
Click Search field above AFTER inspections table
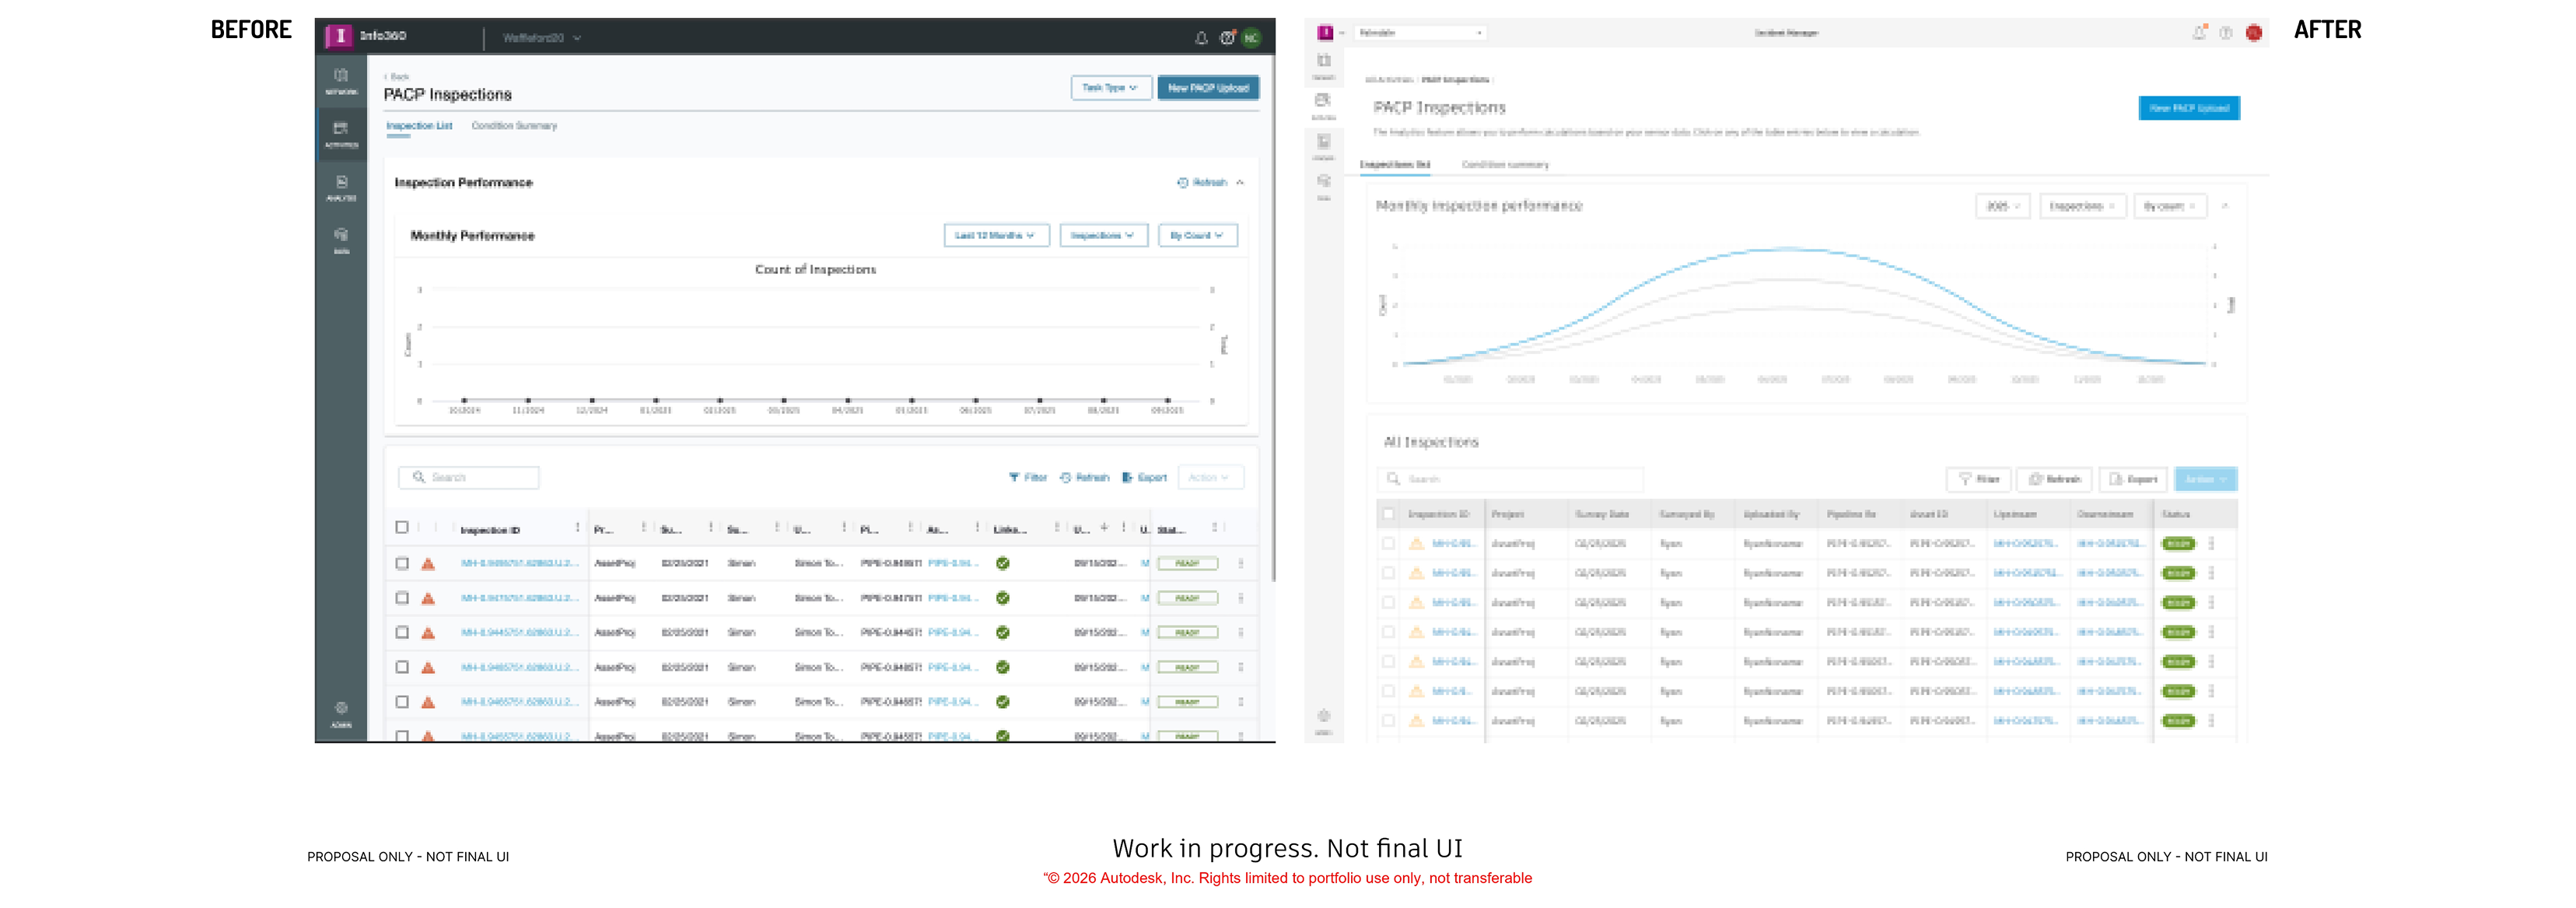pos(1510,480)
